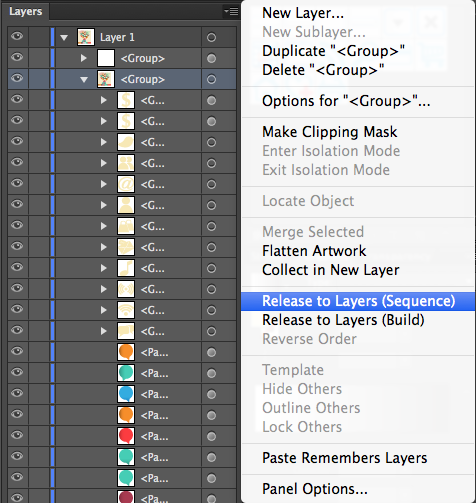476x503 pixels.
Task: Click the music note group thumbnail
Action: pos(126,268)
